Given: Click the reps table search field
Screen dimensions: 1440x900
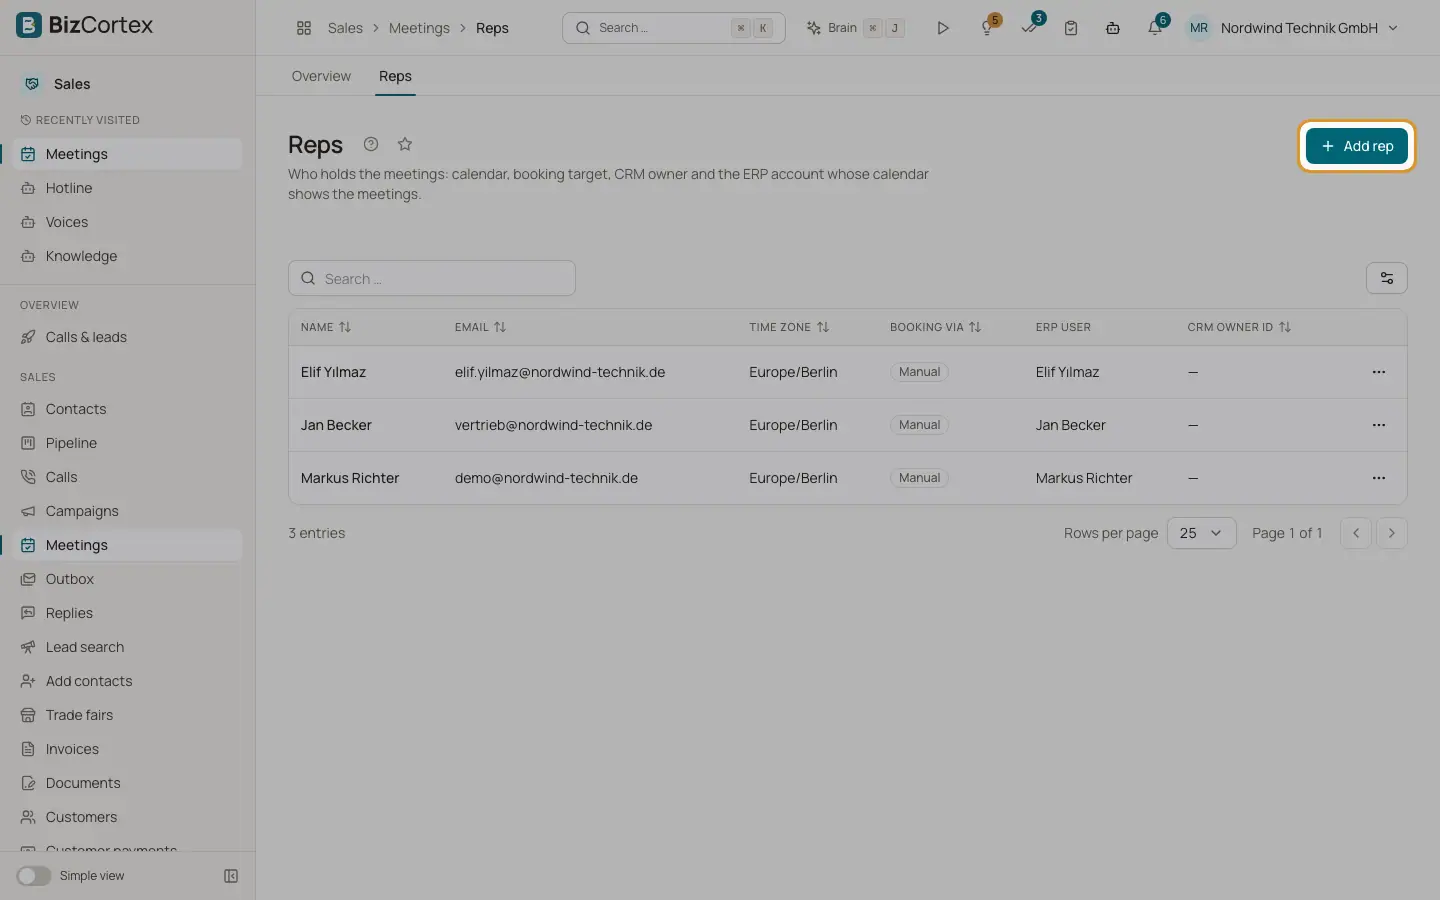Looking at the screenshot, I should 432,278.
